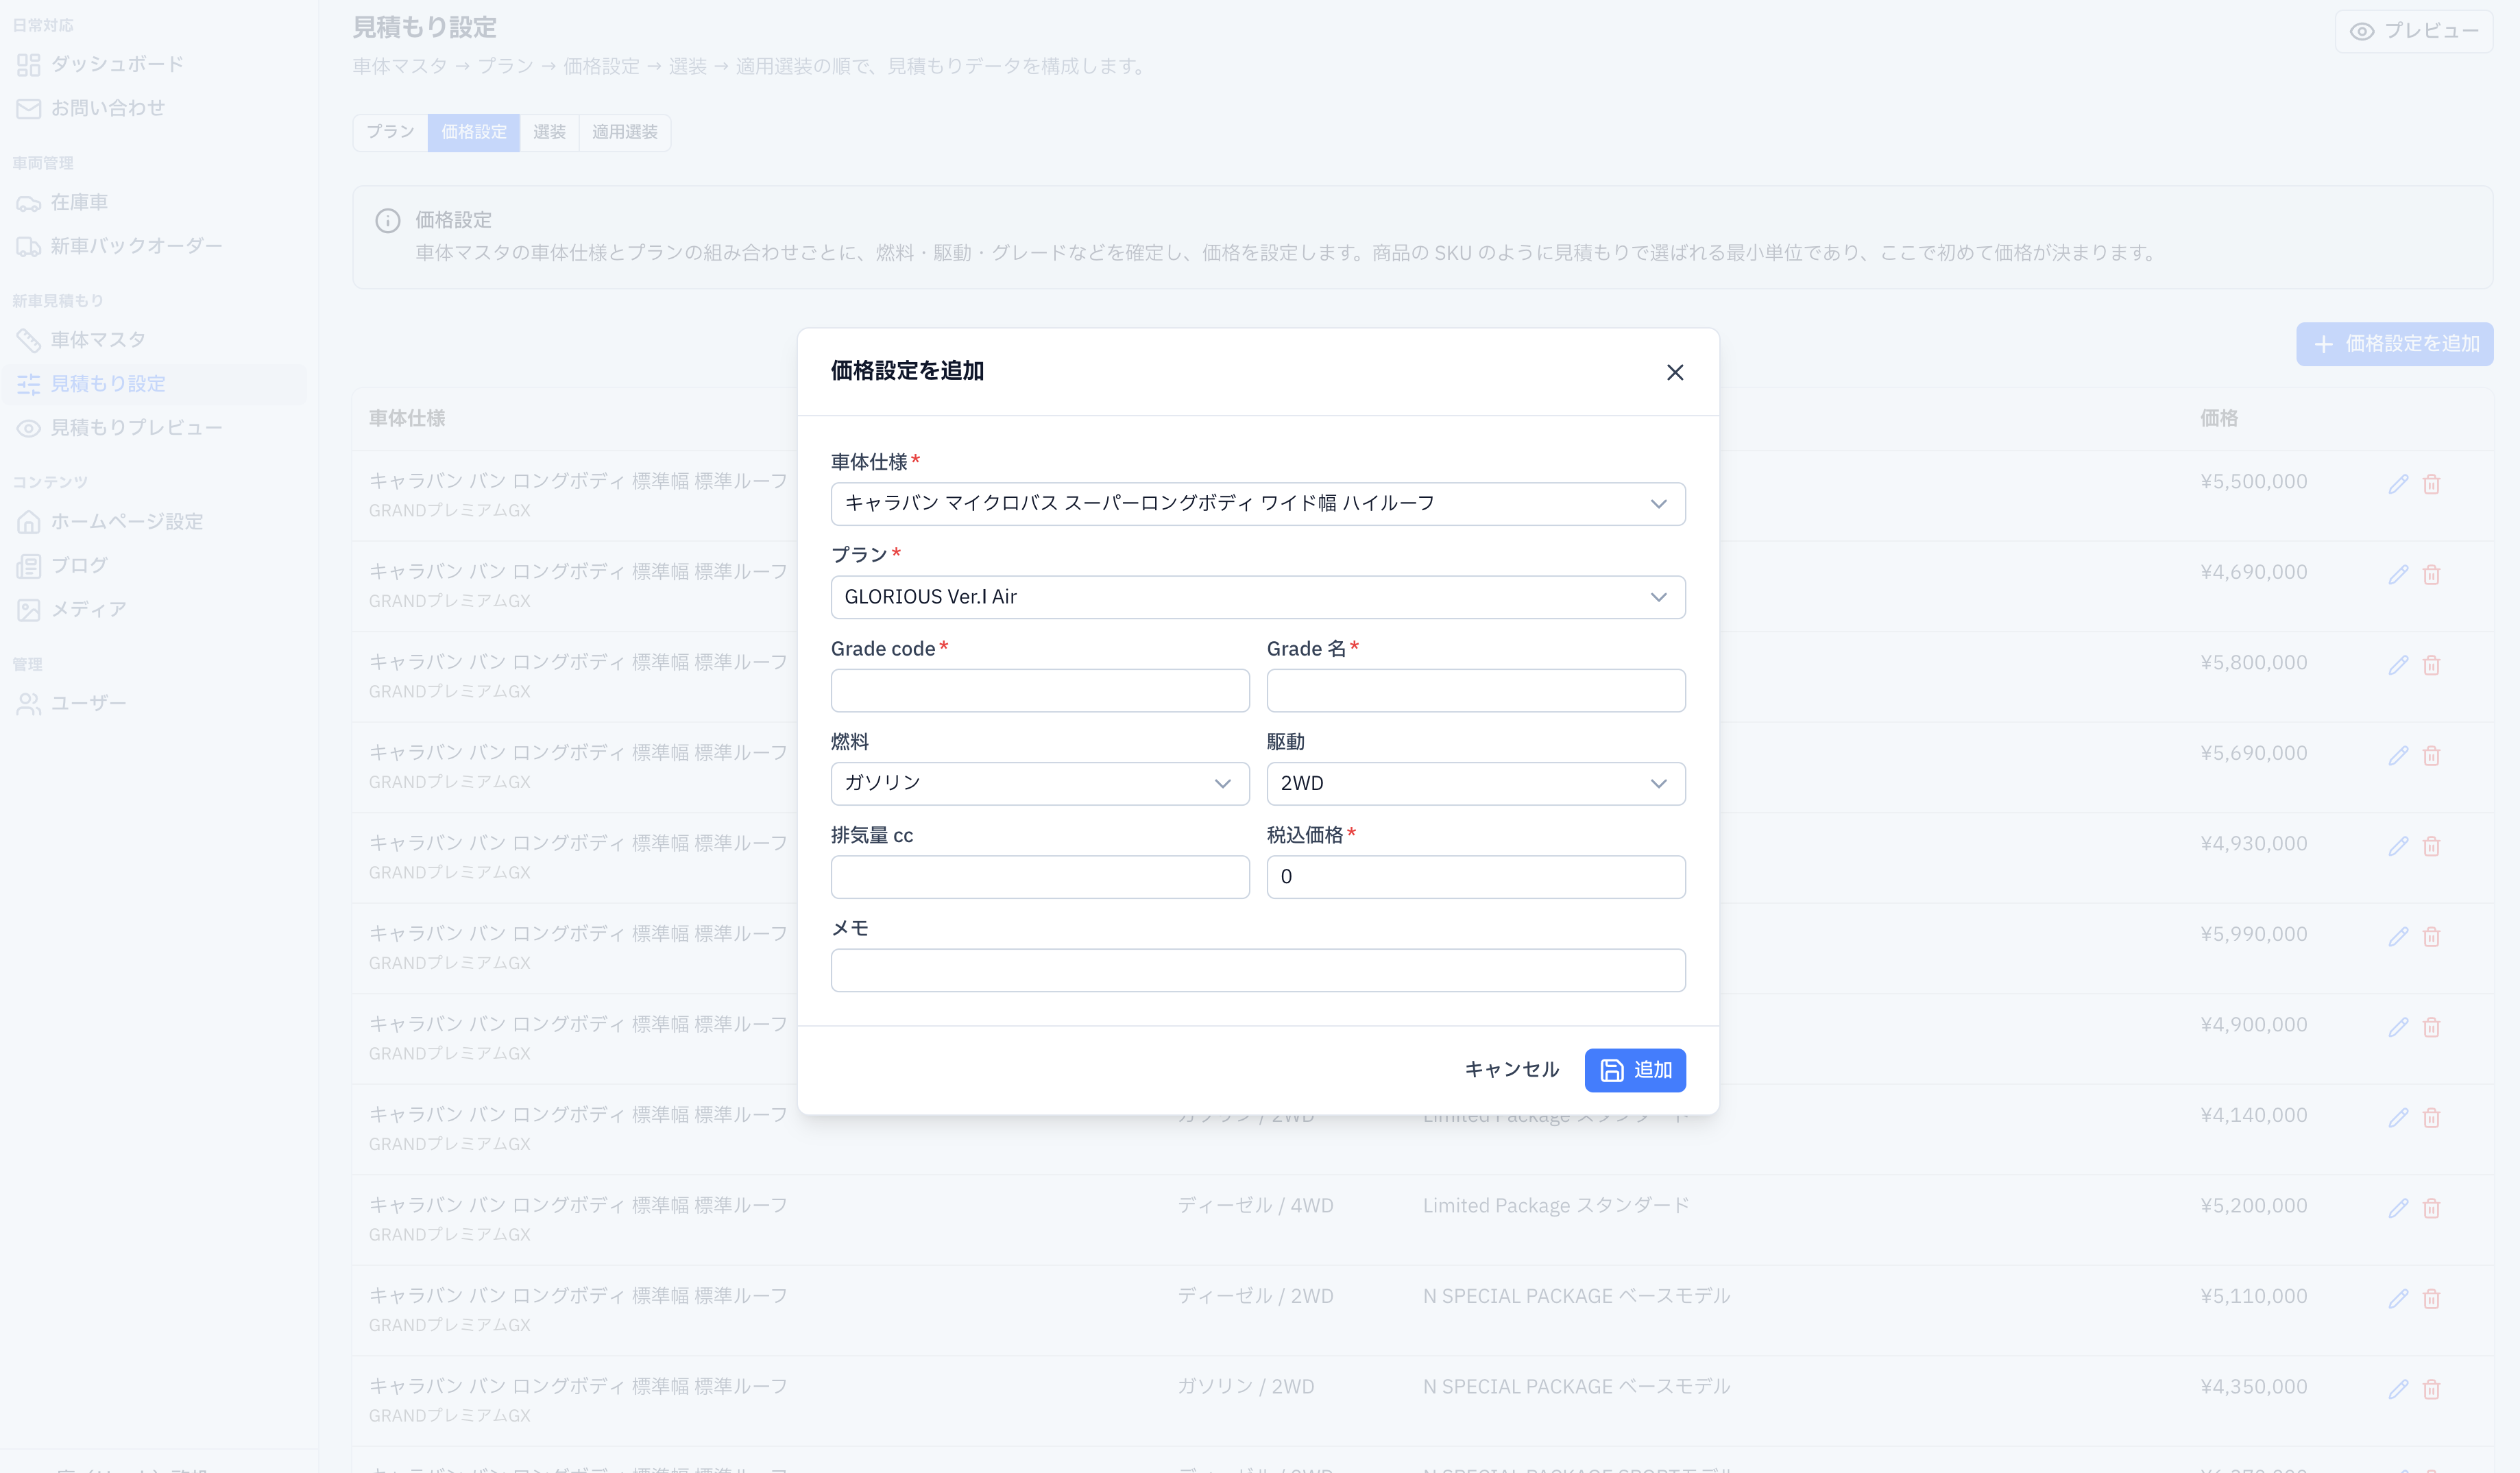The width and height of the screenshot is (2520, 1473).
Task: Edit the ¥5,990,000 row with pencil icon
Action: [x=2398, y=937]
